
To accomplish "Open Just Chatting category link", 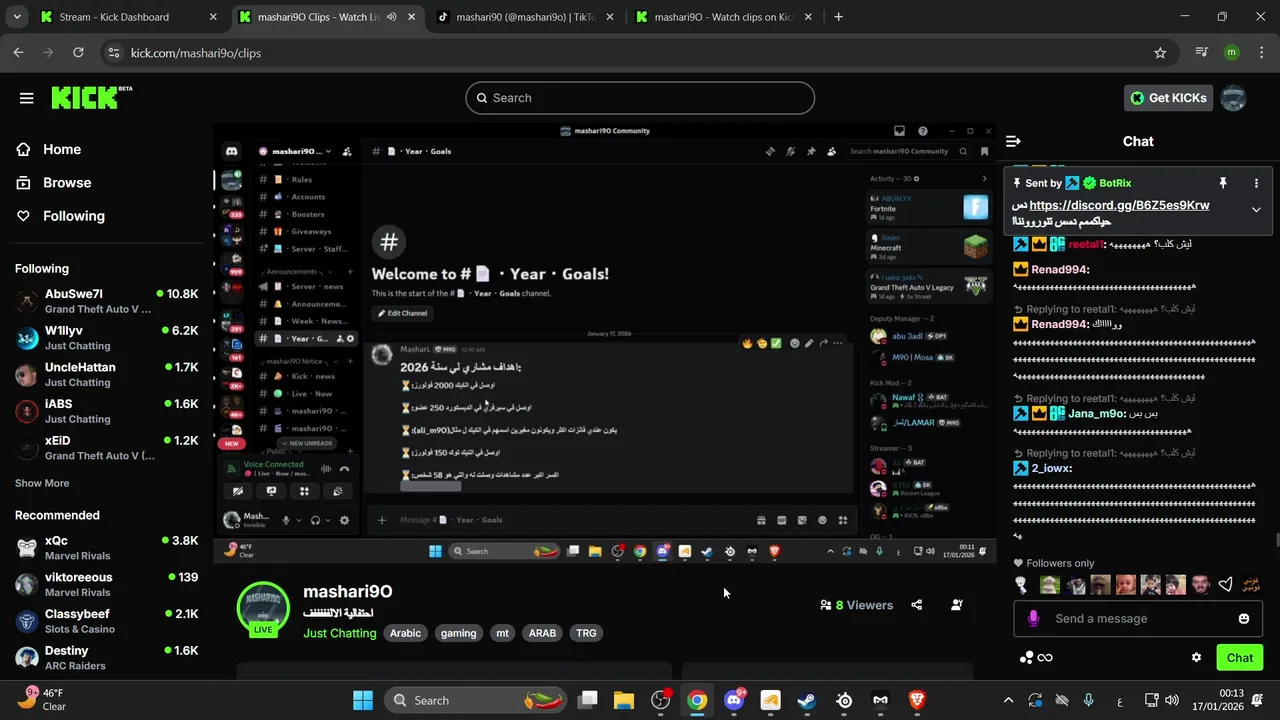I will pyautogui.click(x=340, y=633).
